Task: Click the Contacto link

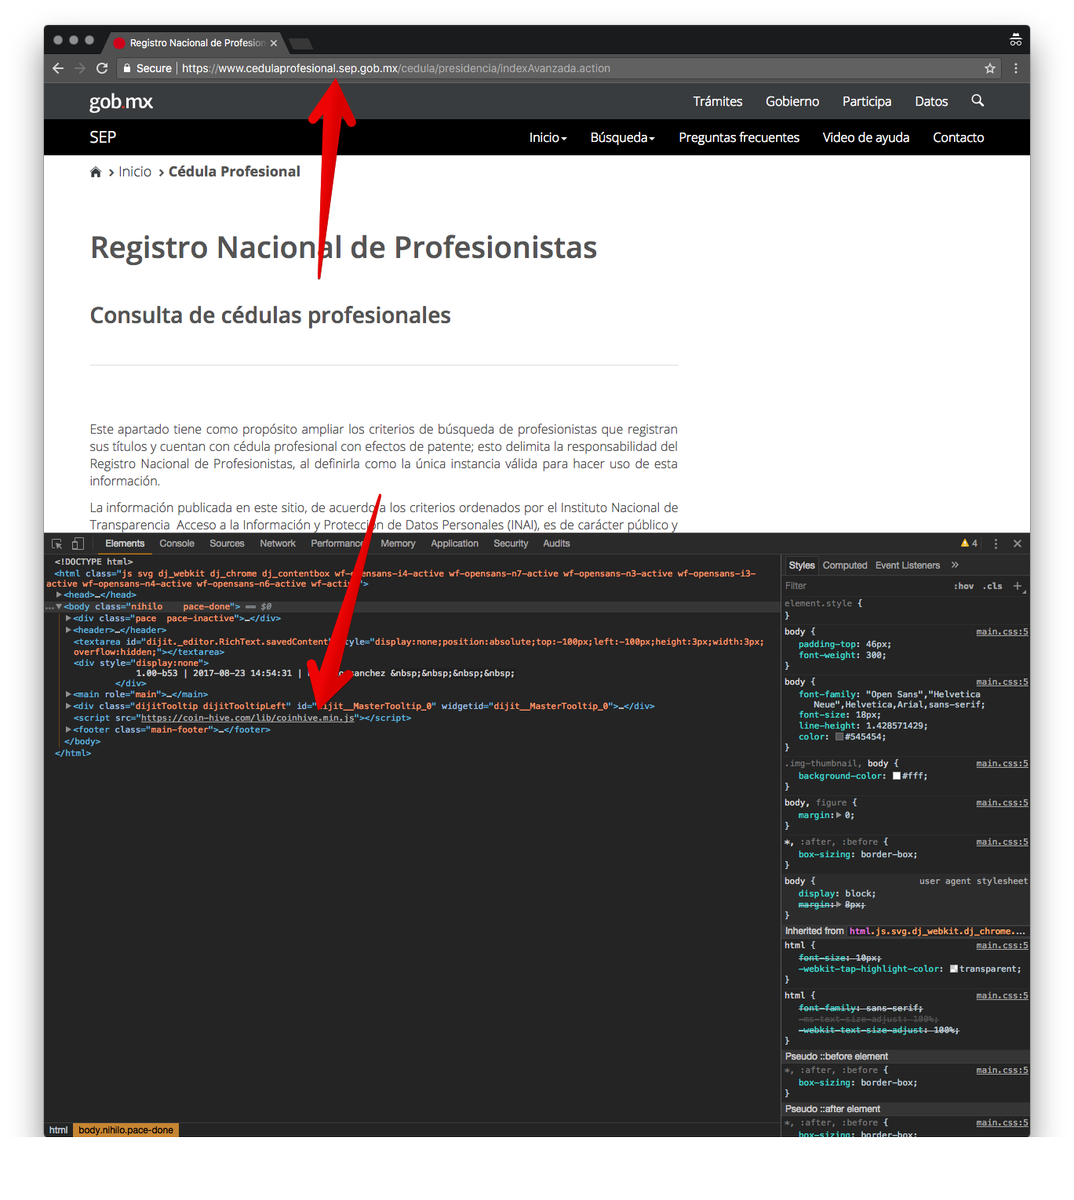Action: (959, 138)
